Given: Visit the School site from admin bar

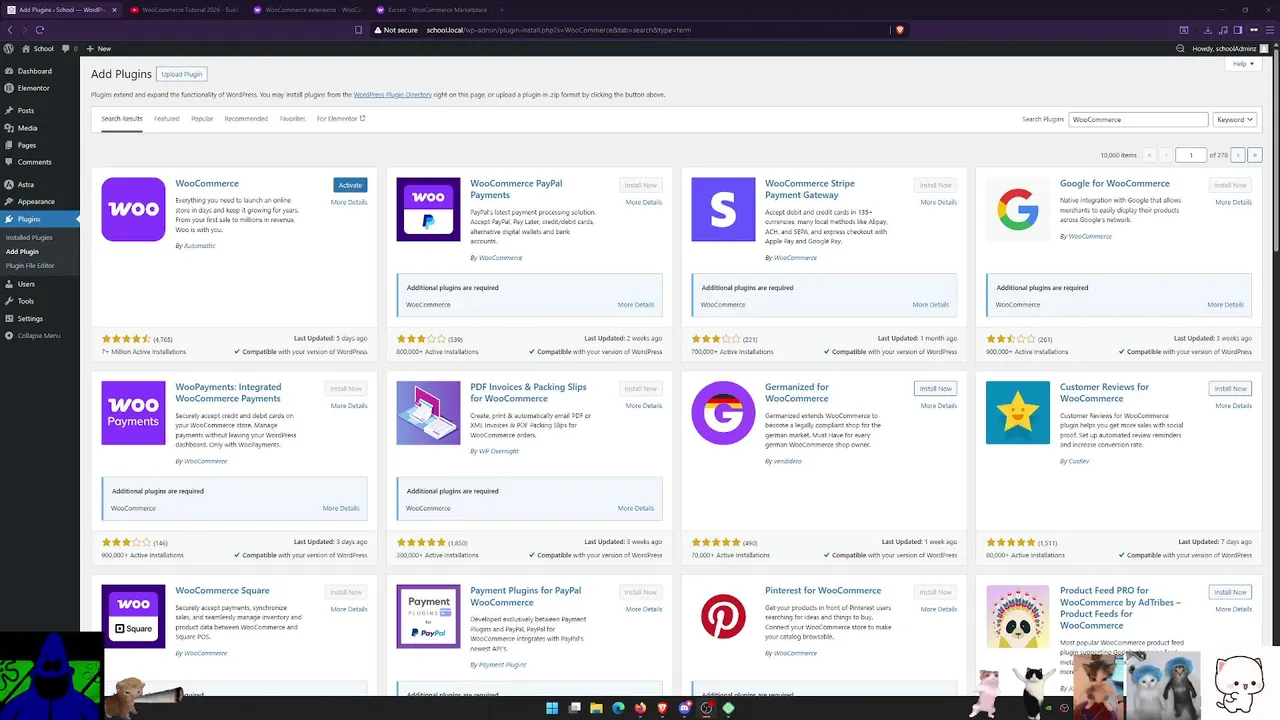Looking at the screenshot, I should (x=38, y=48).
